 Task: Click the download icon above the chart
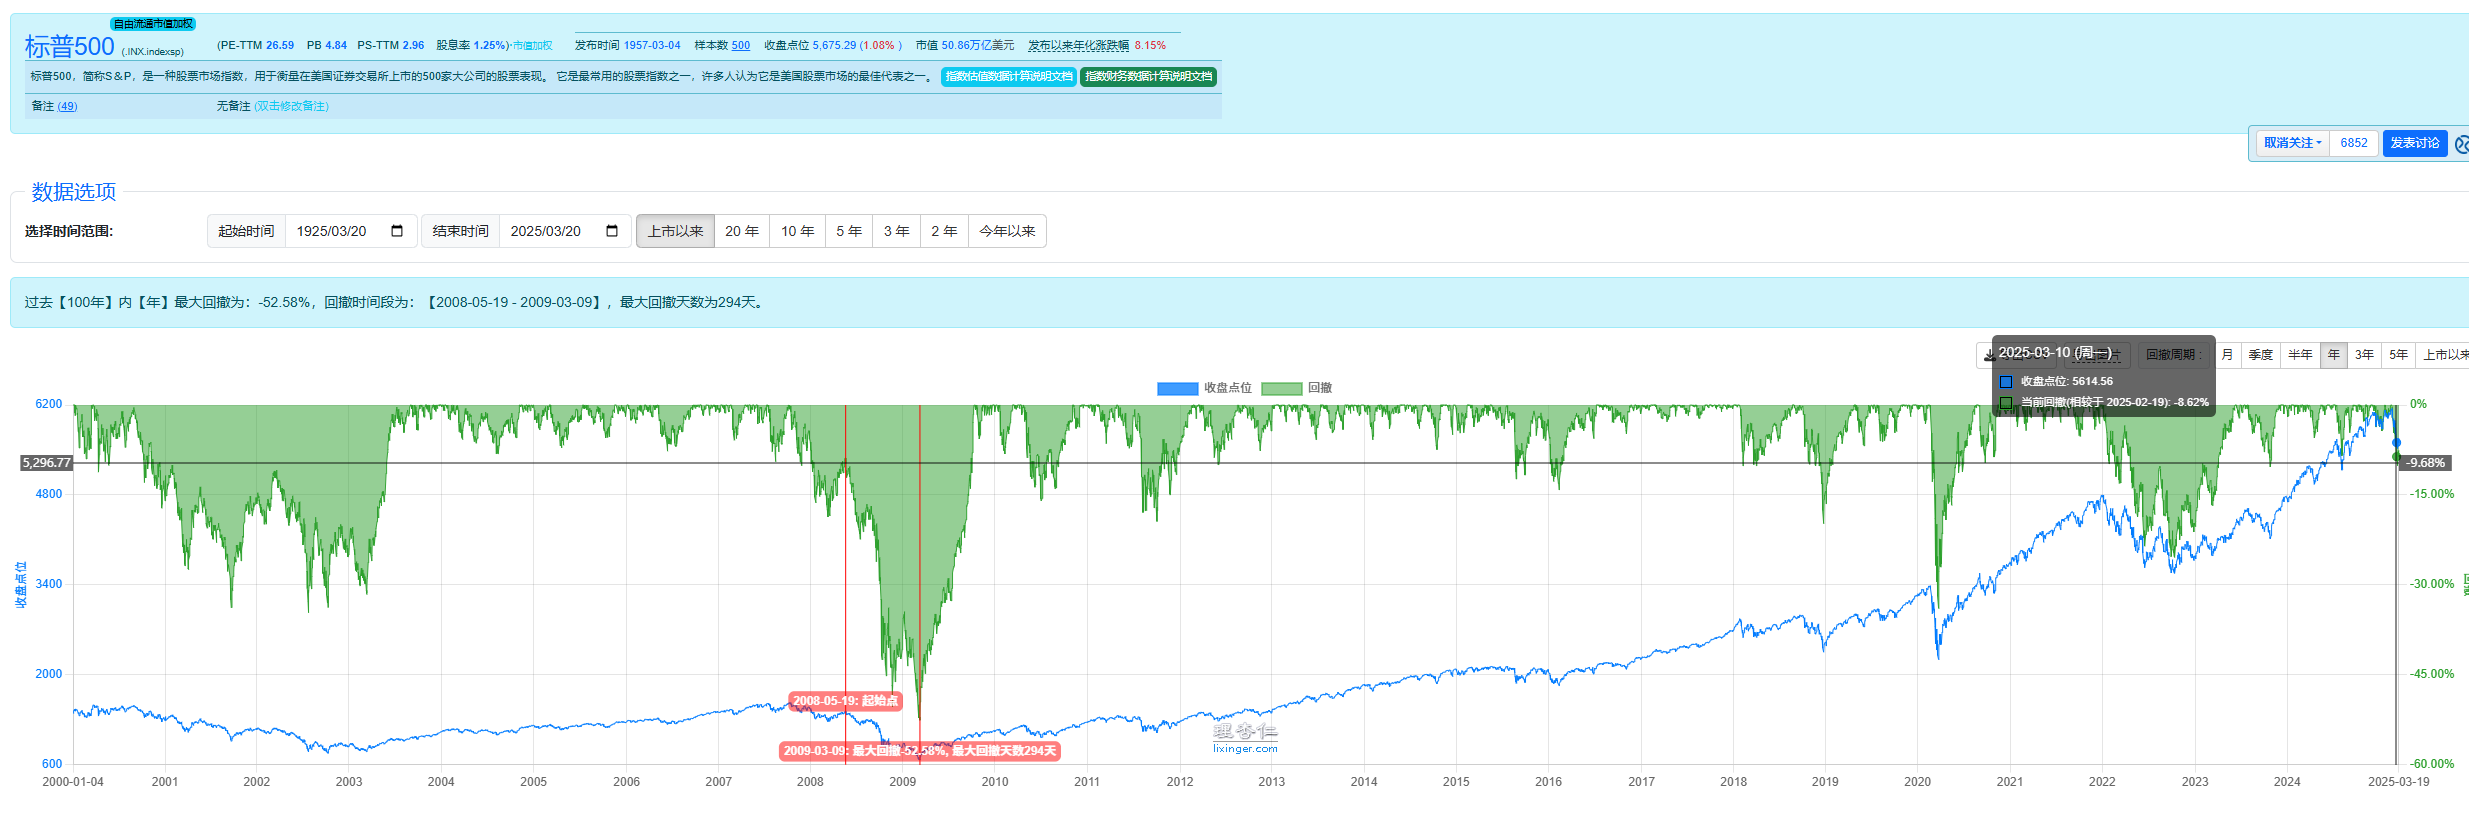(1989, 355)
